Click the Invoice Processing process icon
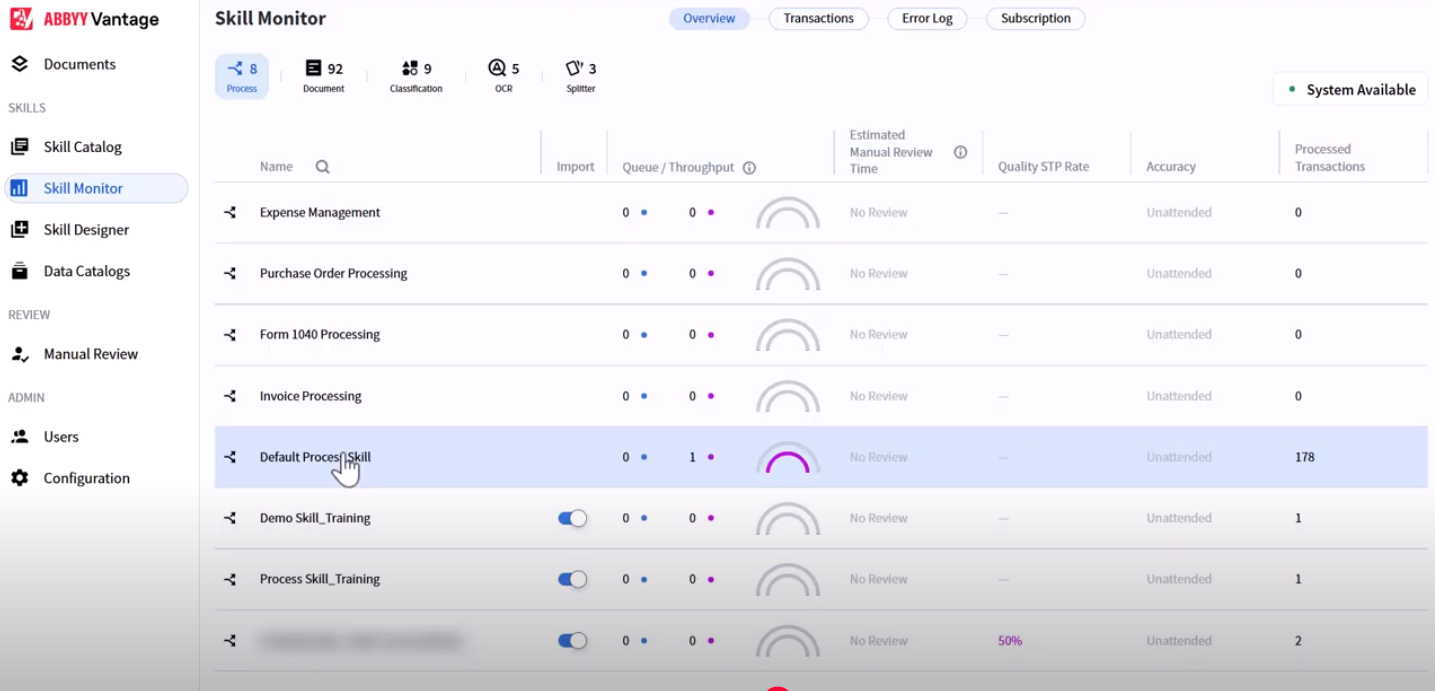 [230, 396]
